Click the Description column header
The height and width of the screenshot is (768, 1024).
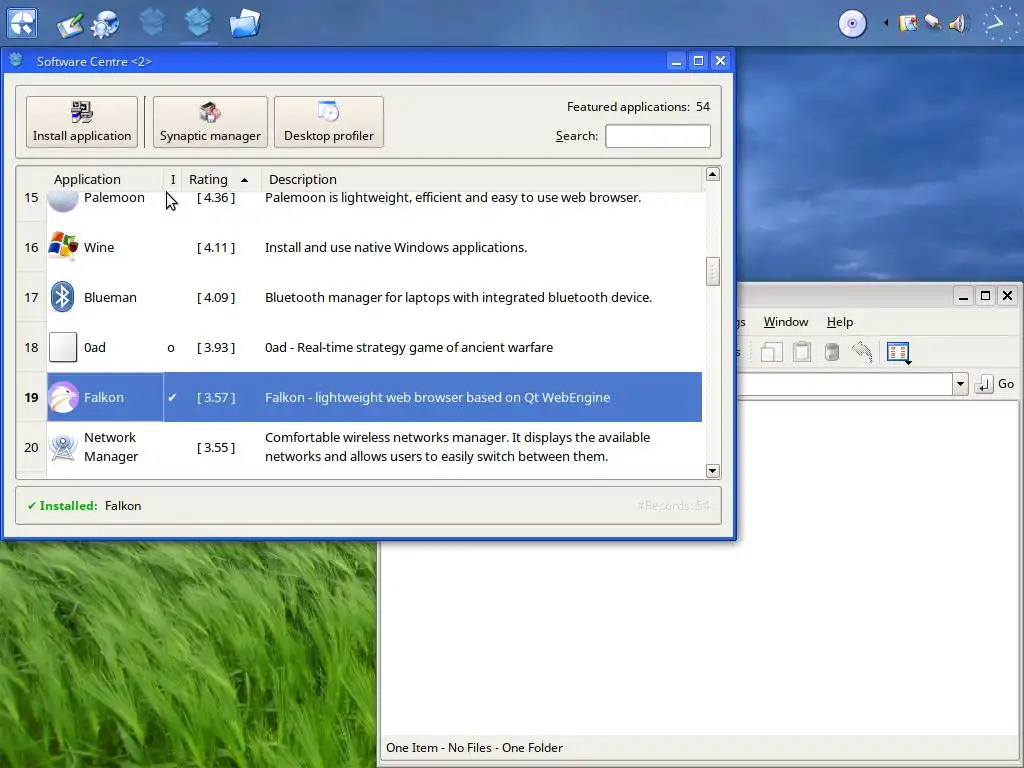pos(482,179)
